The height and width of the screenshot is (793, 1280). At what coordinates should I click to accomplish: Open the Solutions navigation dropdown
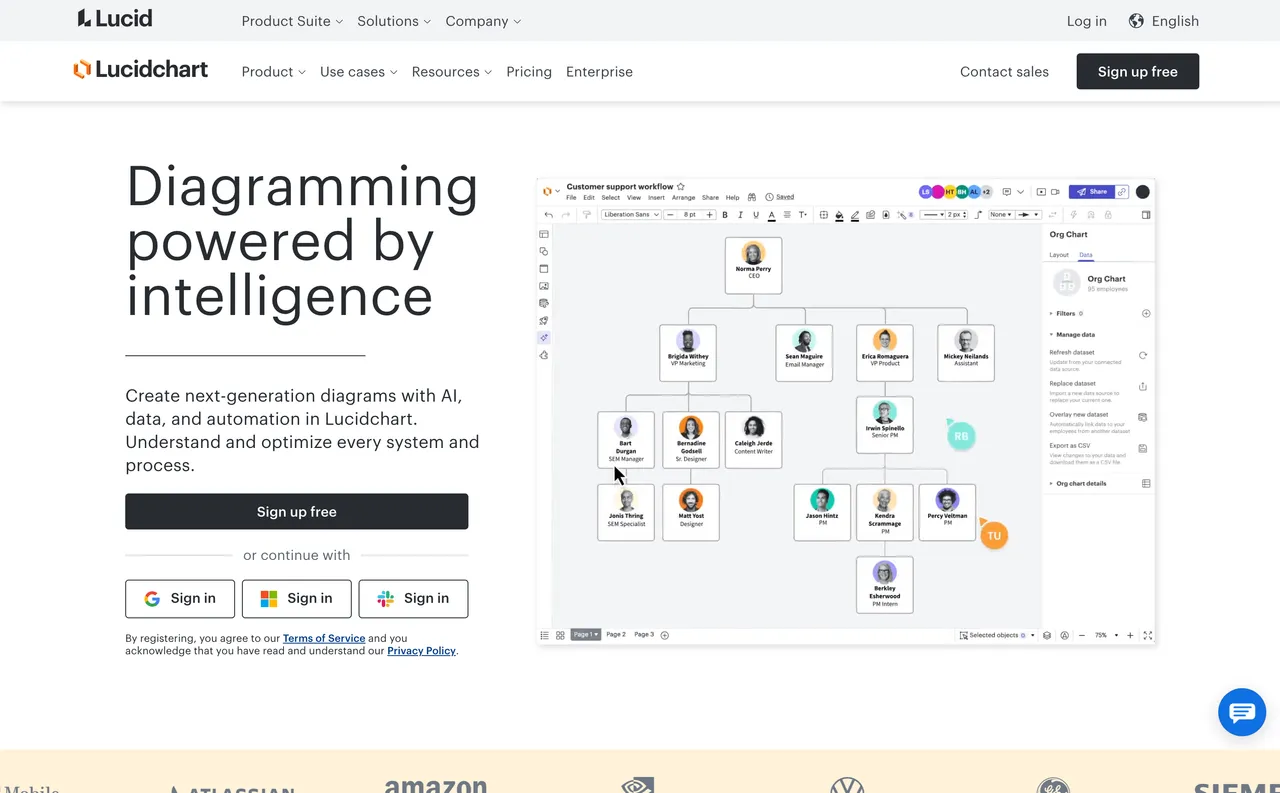coord(387,20)
